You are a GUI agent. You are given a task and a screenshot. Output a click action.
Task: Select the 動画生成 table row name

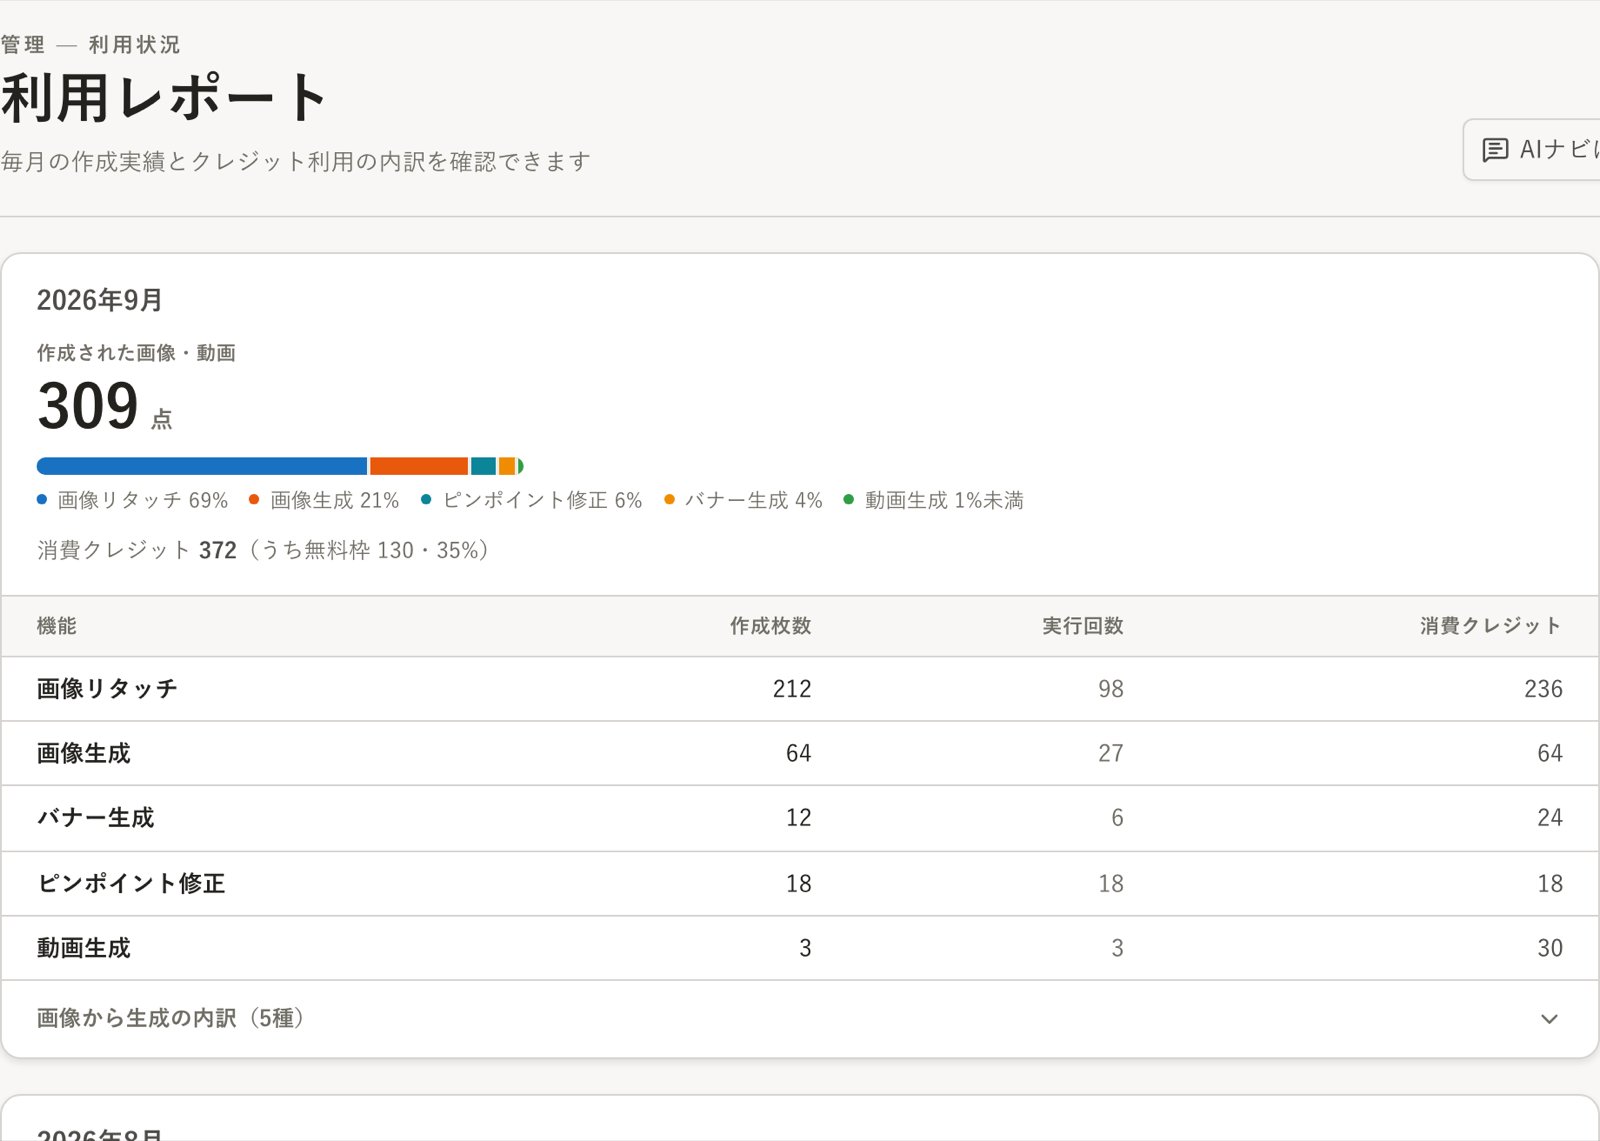pyautogui.click(x=84, y=948)
